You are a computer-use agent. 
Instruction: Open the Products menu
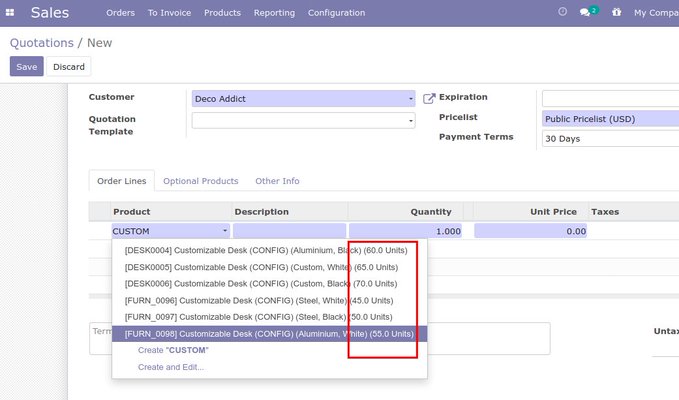click(x=222, y=13)
